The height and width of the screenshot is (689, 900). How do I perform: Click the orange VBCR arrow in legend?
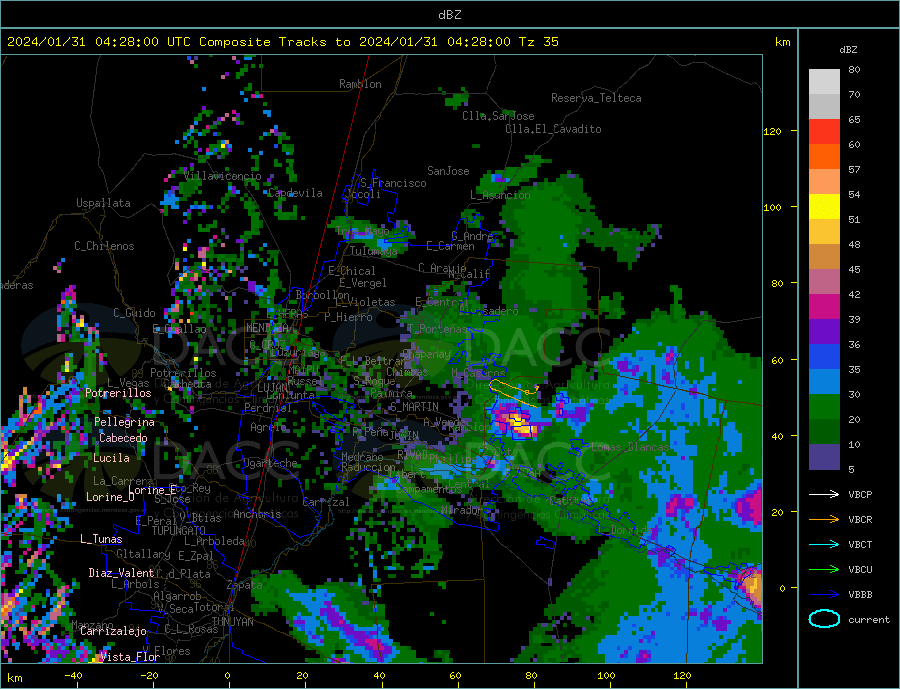click(x=824, y=520)
